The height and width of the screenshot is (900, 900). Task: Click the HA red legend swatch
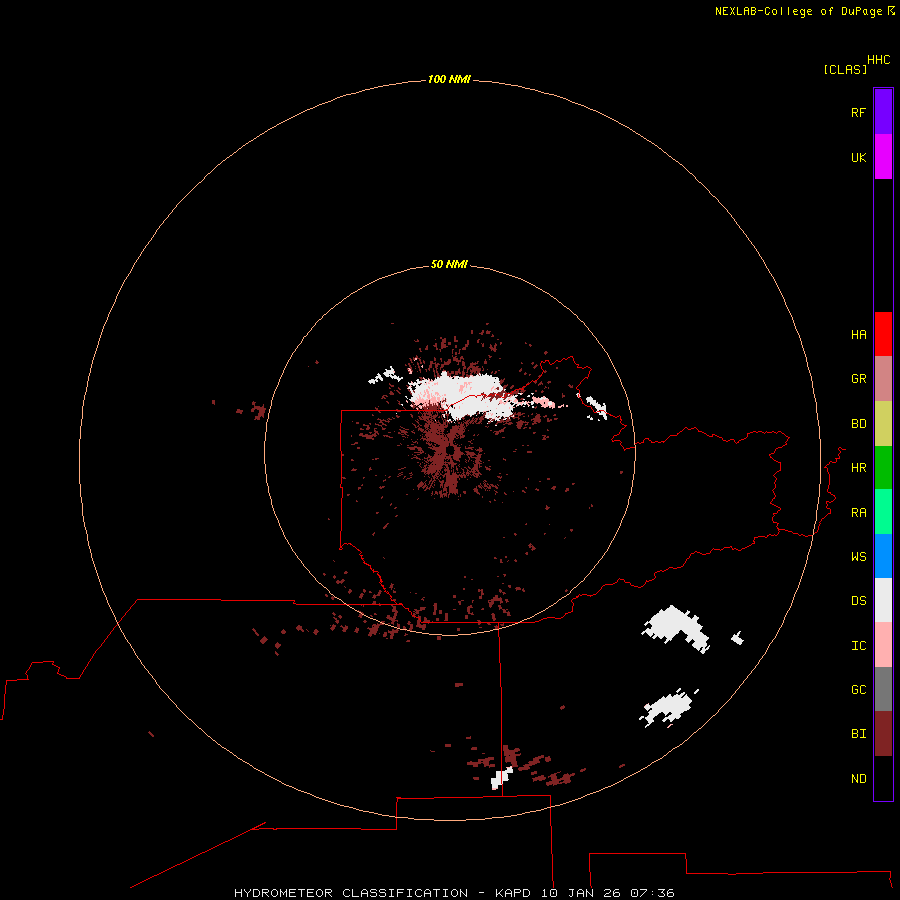coord(883,334)
